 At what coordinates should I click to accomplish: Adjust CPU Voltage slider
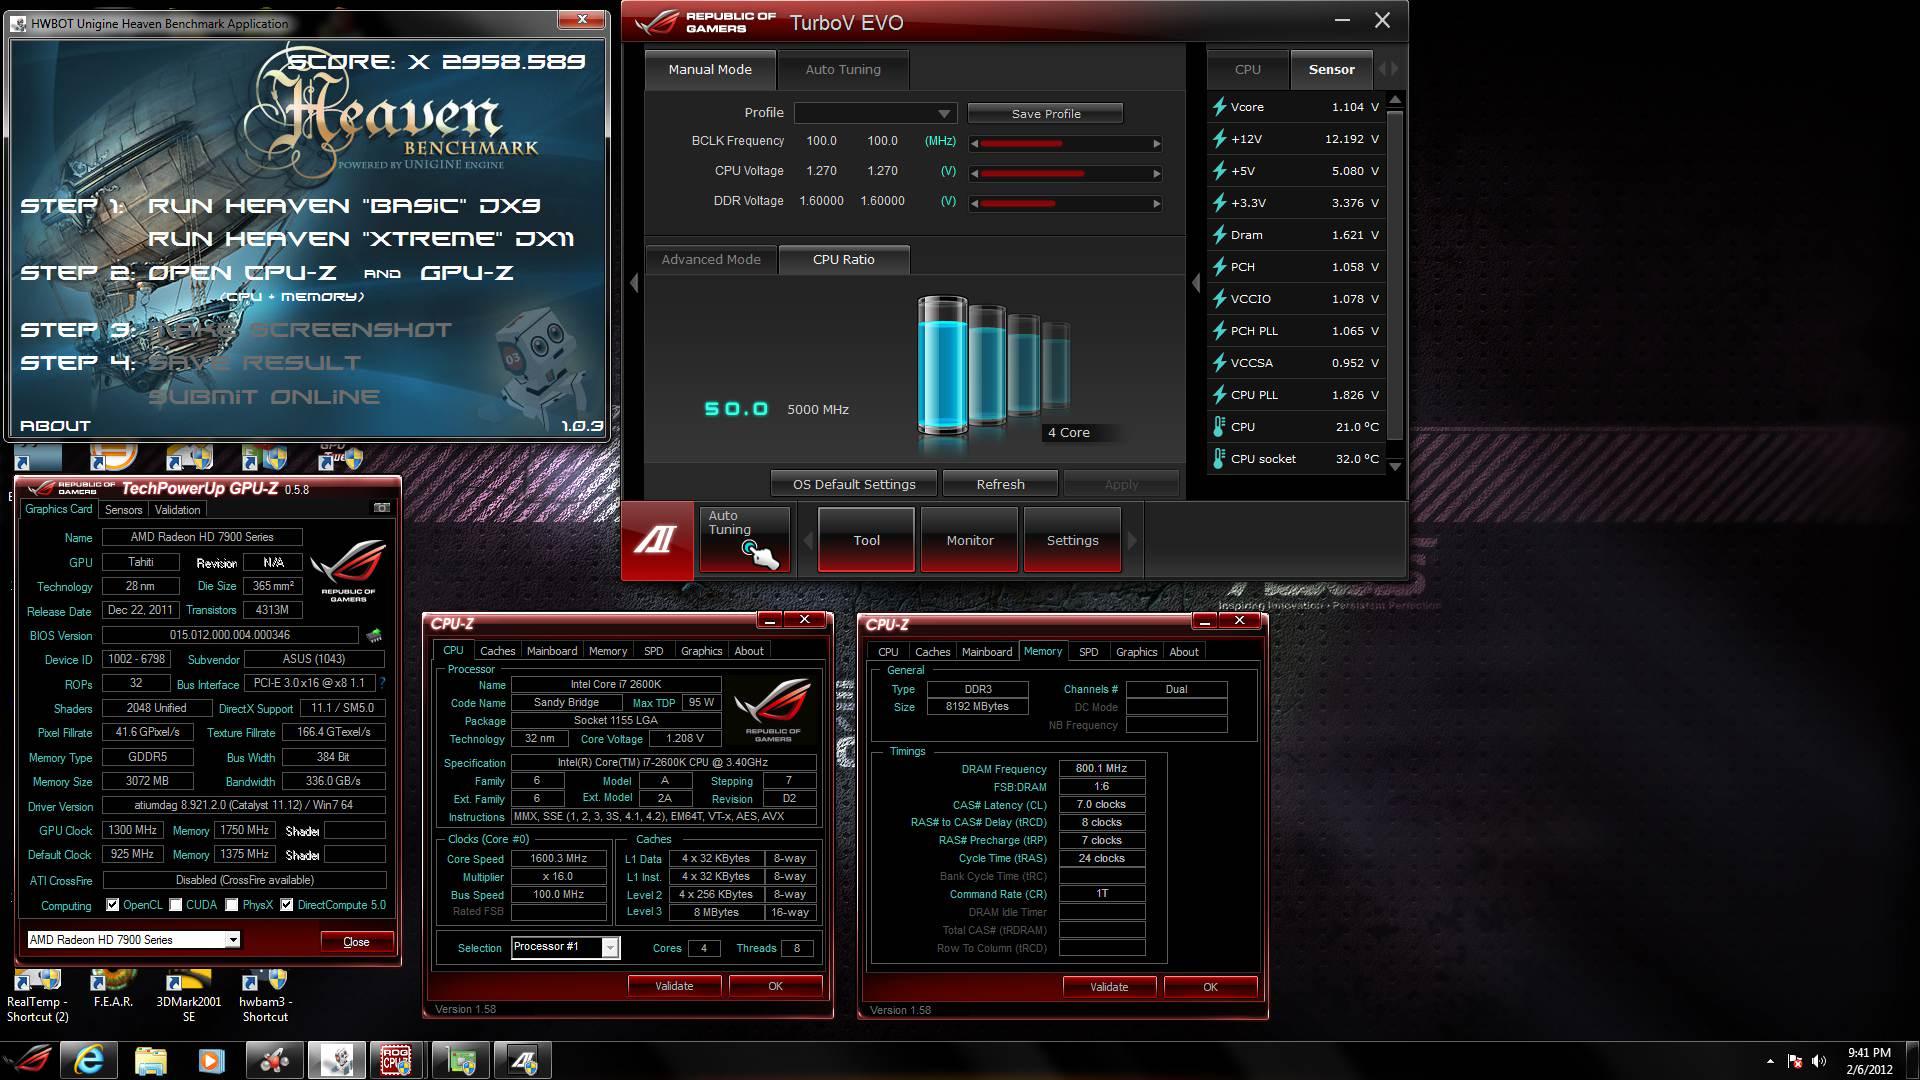(1066, 173)
